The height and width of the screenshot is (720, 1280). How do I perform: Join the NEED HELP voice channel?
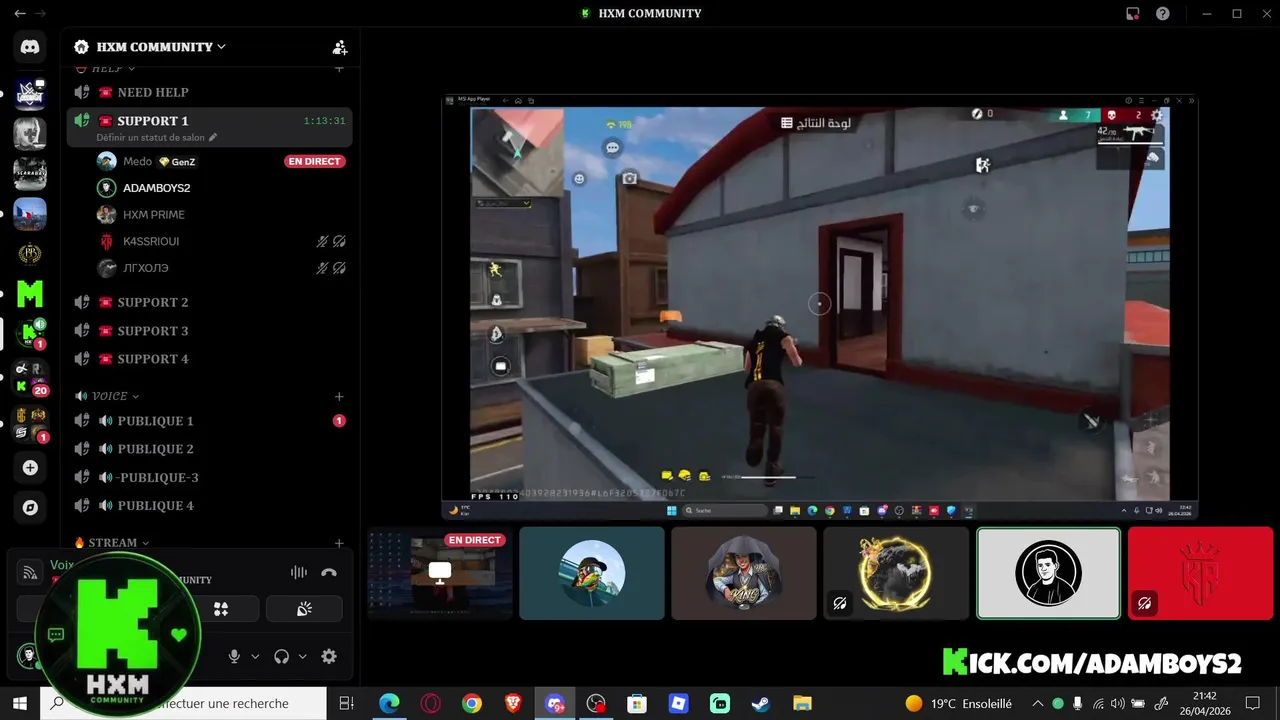click(209, 92)
